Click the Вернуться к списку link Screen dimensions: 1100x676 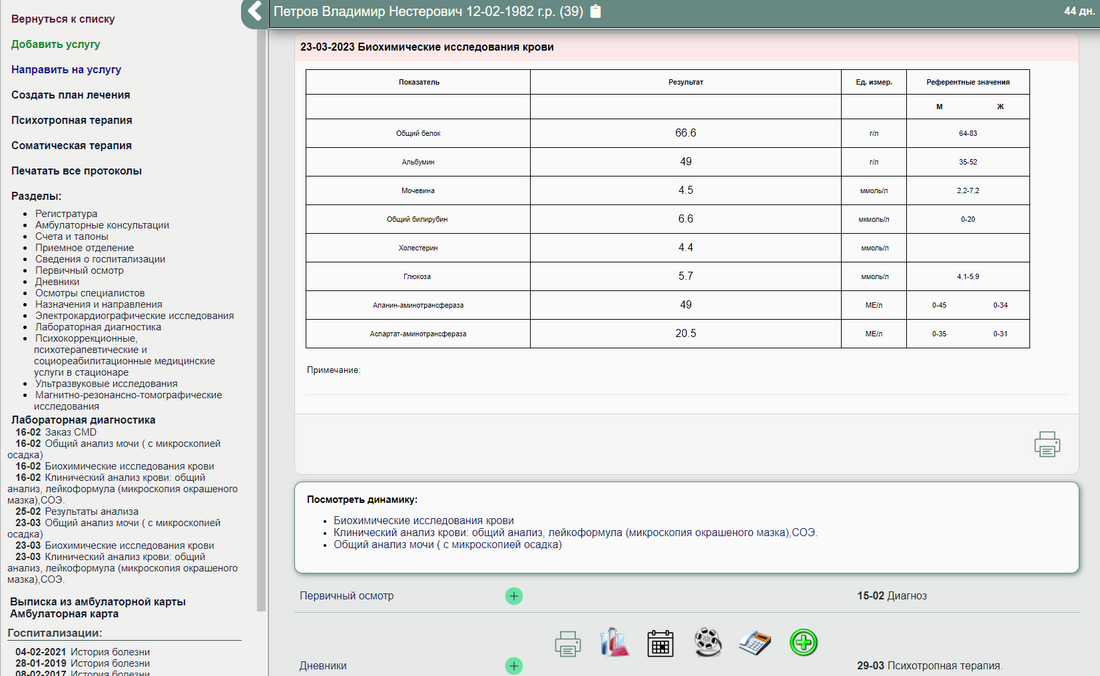click(x=63, y=19)
